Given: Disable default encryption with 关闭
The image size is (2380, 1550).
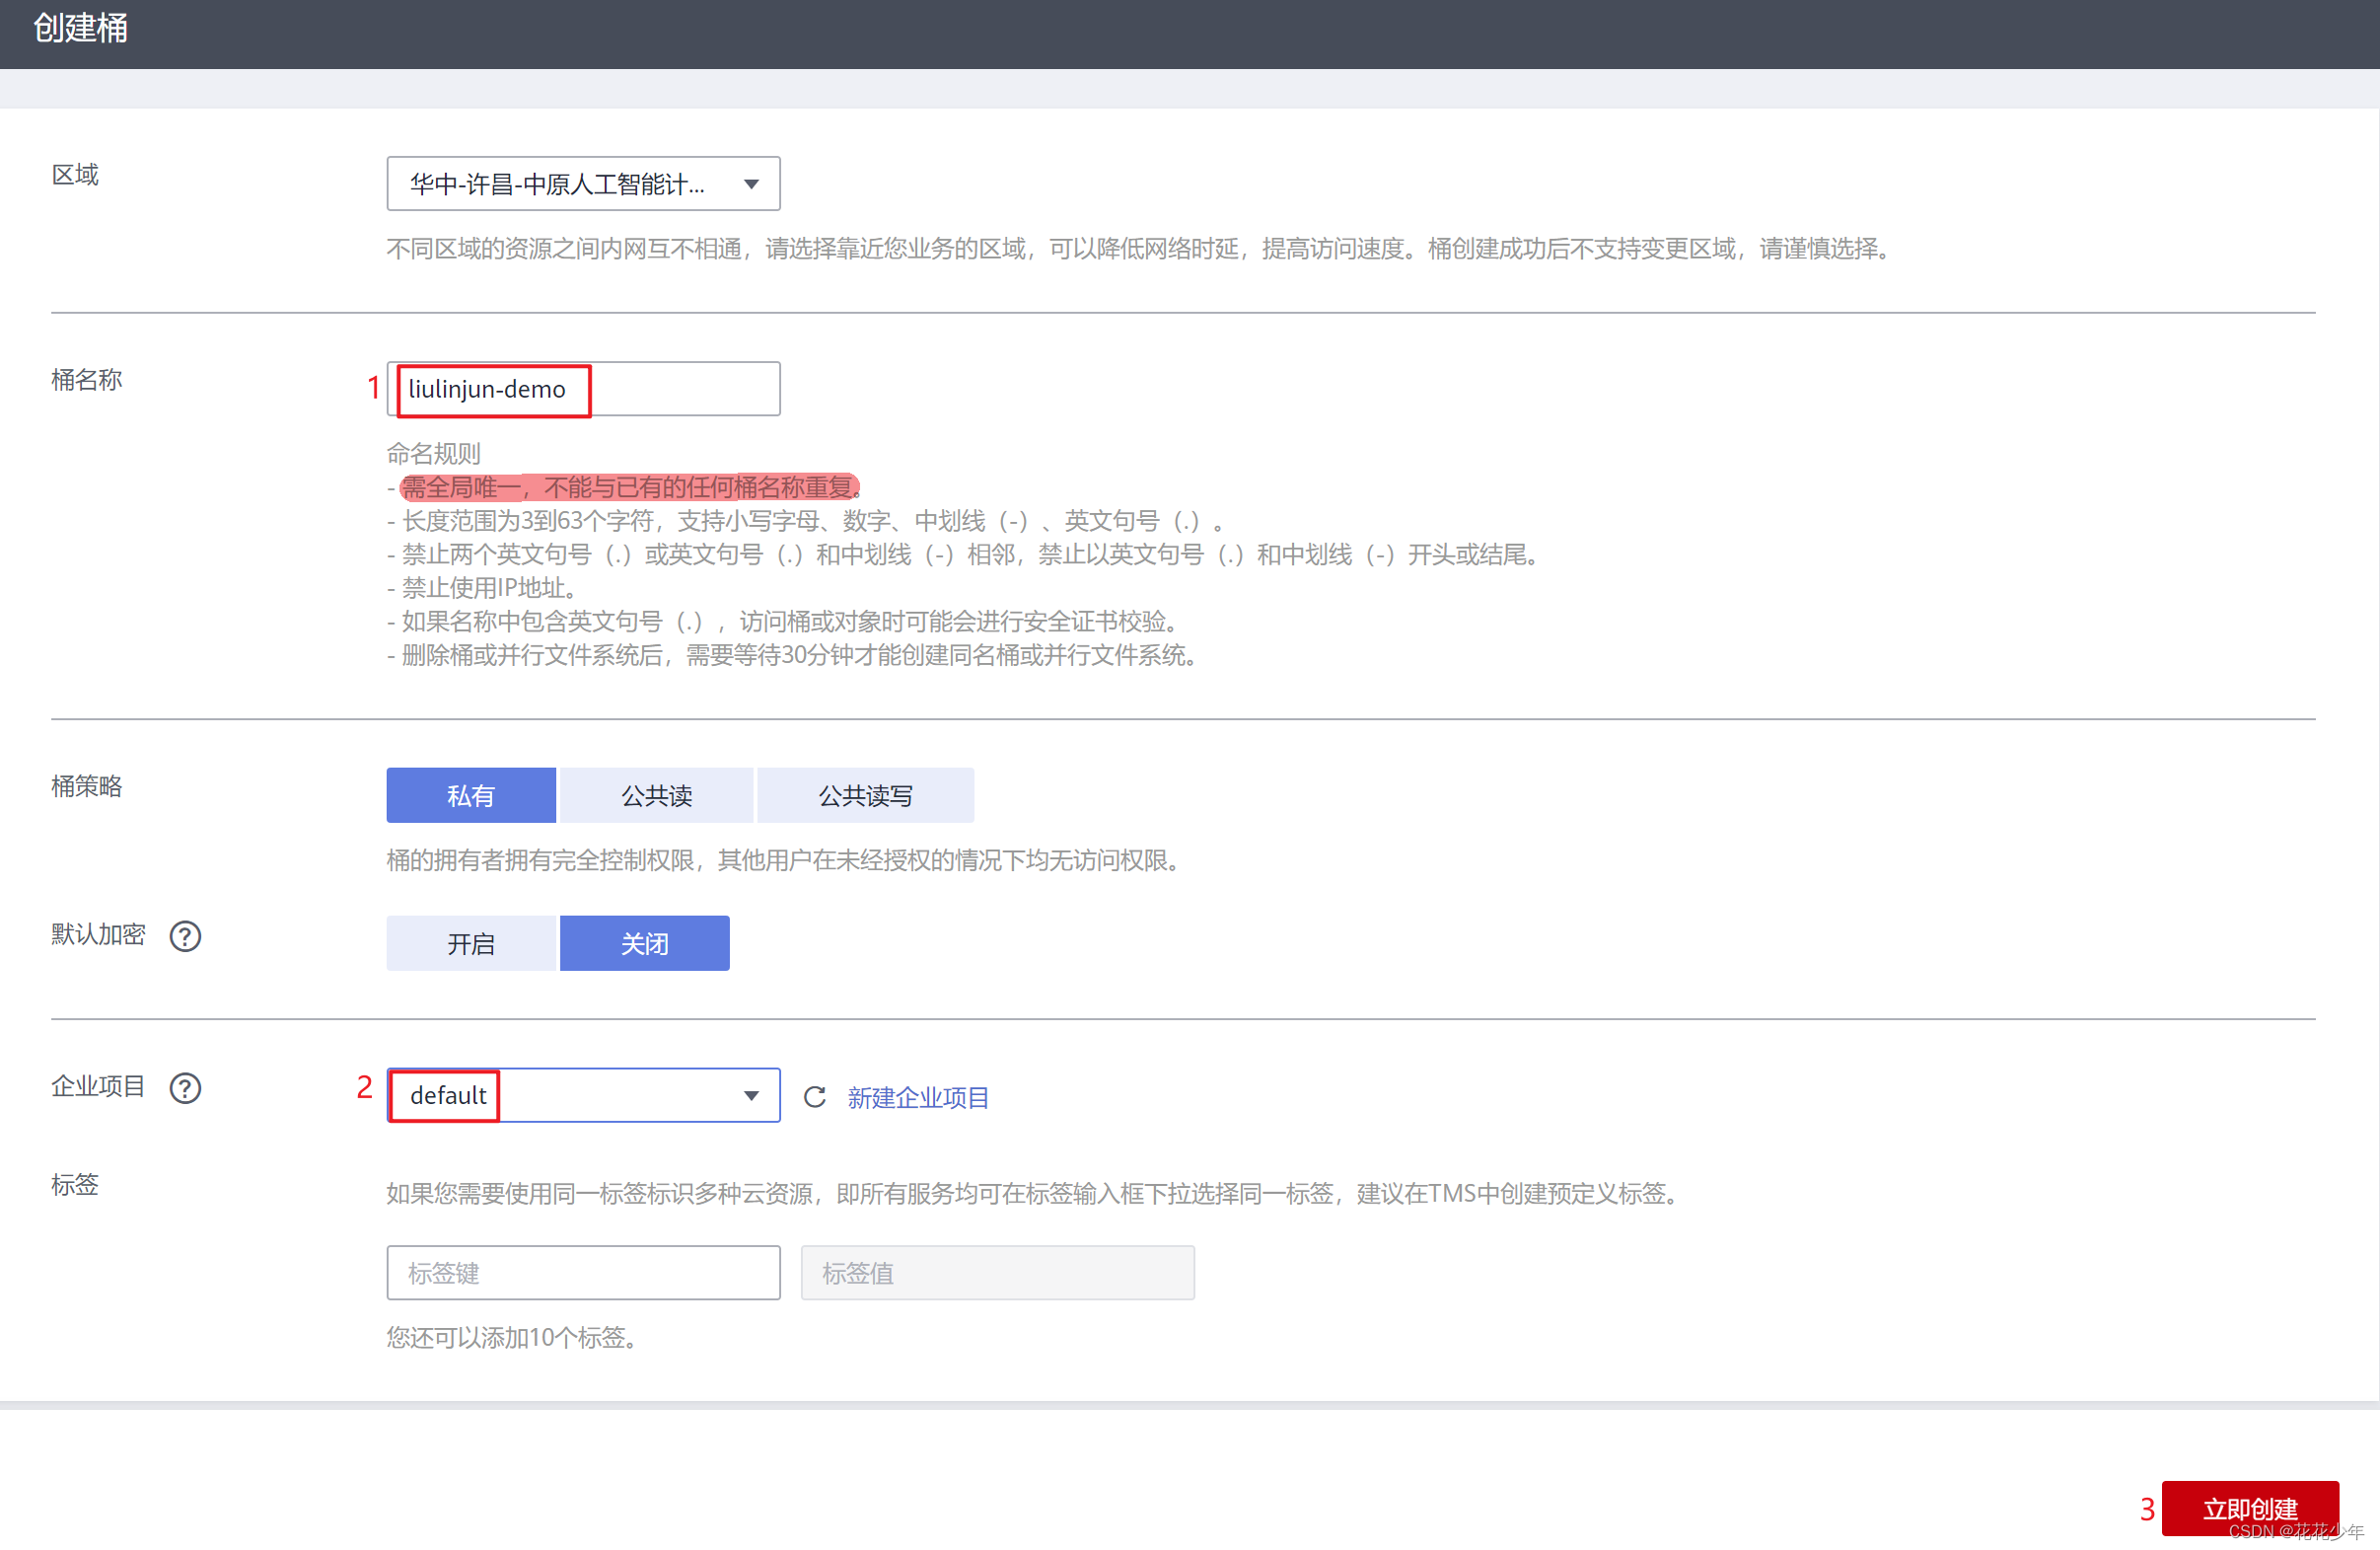Looking at the screenshot, I should tap(644, 944).
